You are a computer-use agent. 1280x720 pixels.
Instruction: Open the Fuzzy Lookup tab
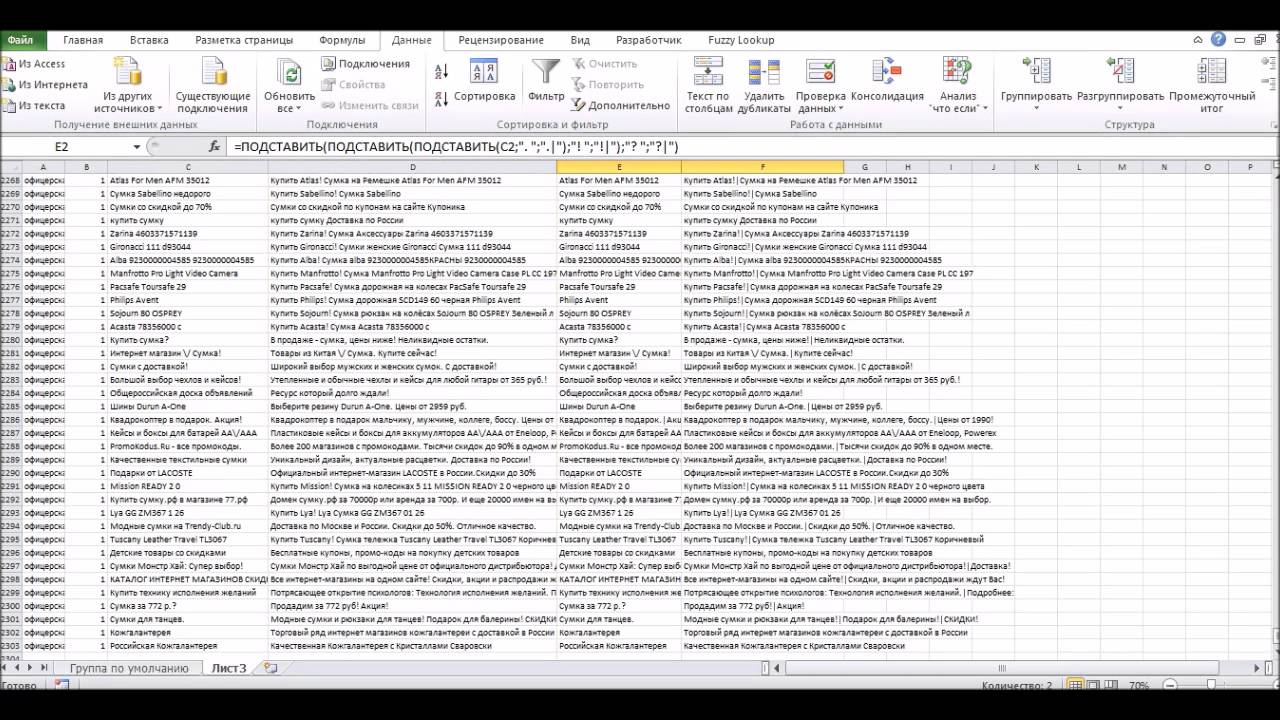[x=741, y=40]
